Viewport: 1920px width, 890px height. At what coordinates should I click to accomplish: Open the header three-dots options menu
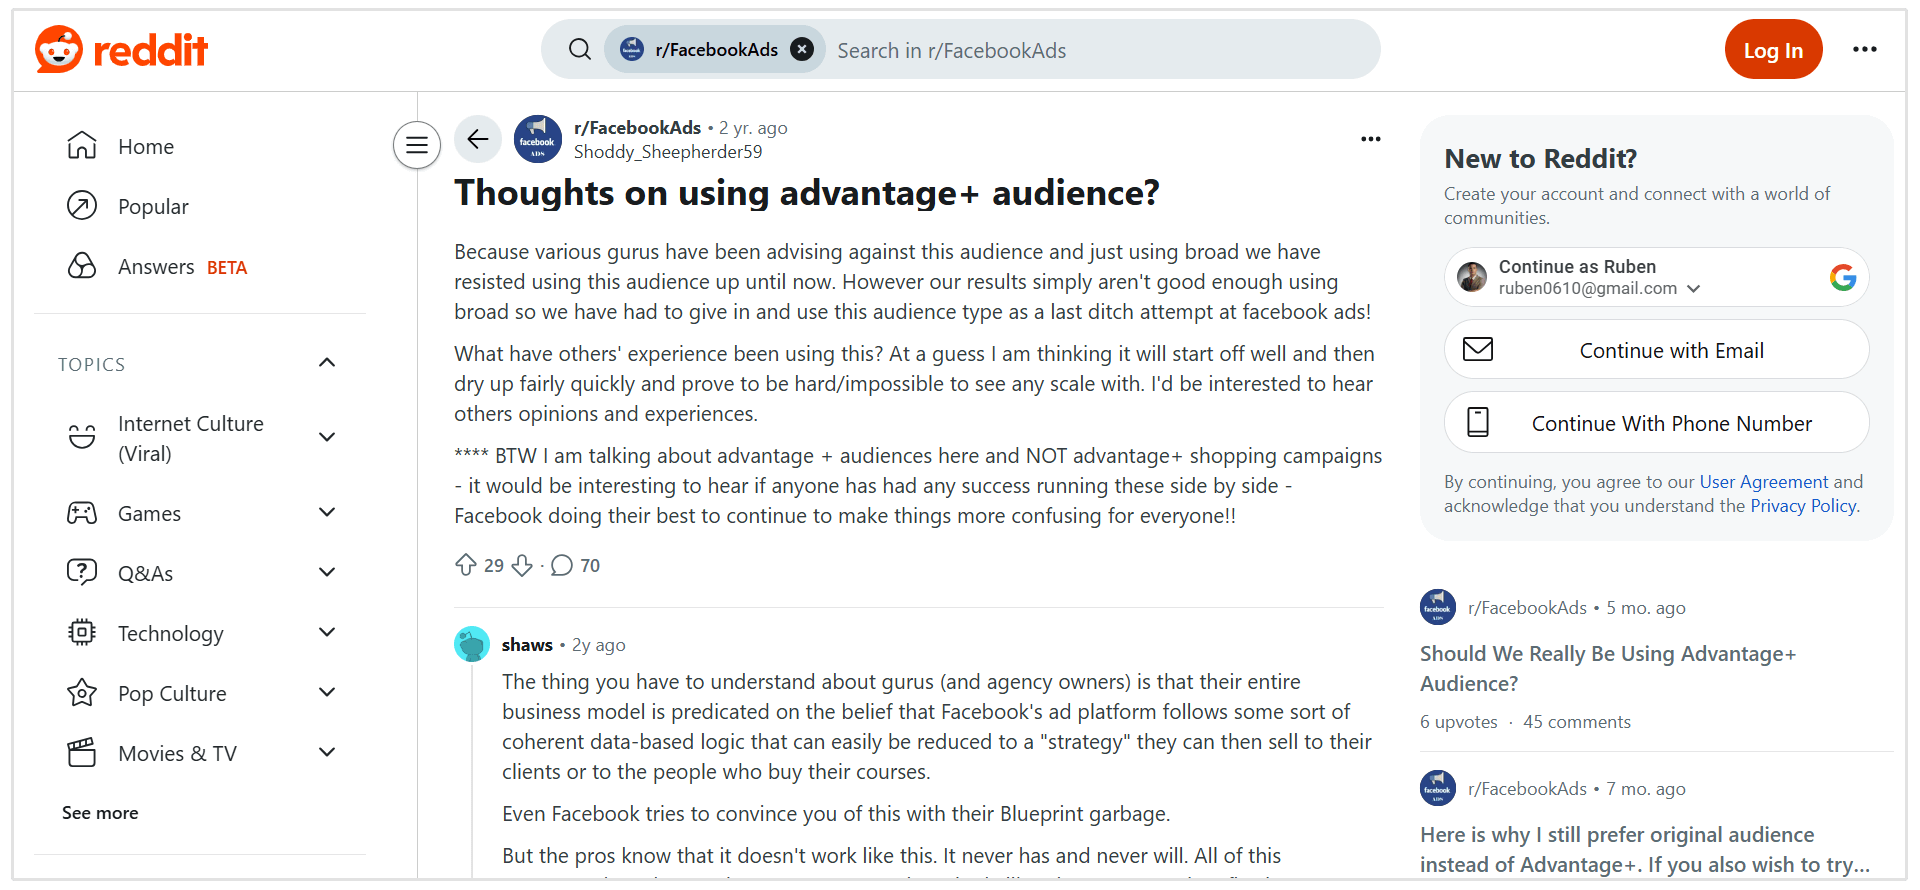1864,49
